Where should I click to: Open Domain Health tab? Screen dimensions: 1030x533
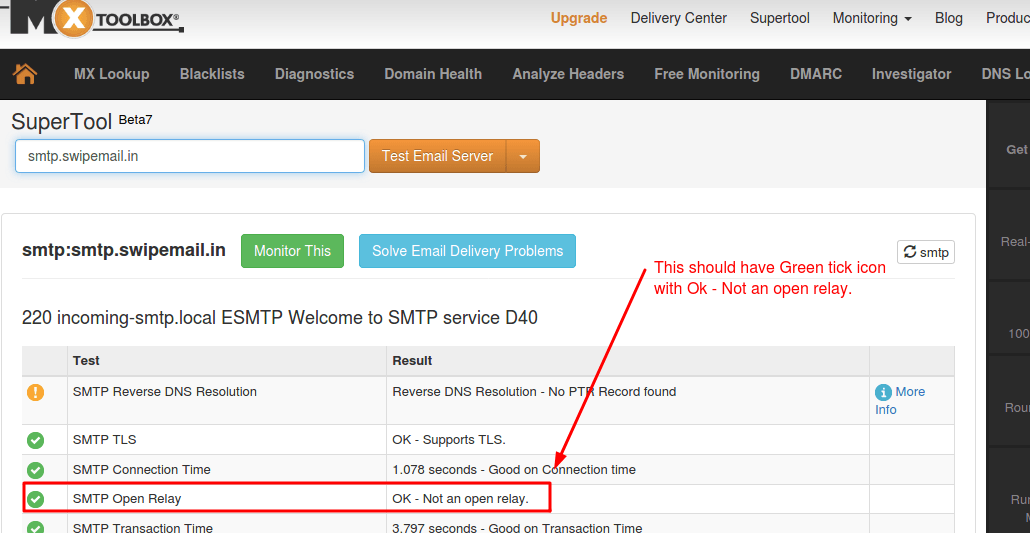point(433,74)
